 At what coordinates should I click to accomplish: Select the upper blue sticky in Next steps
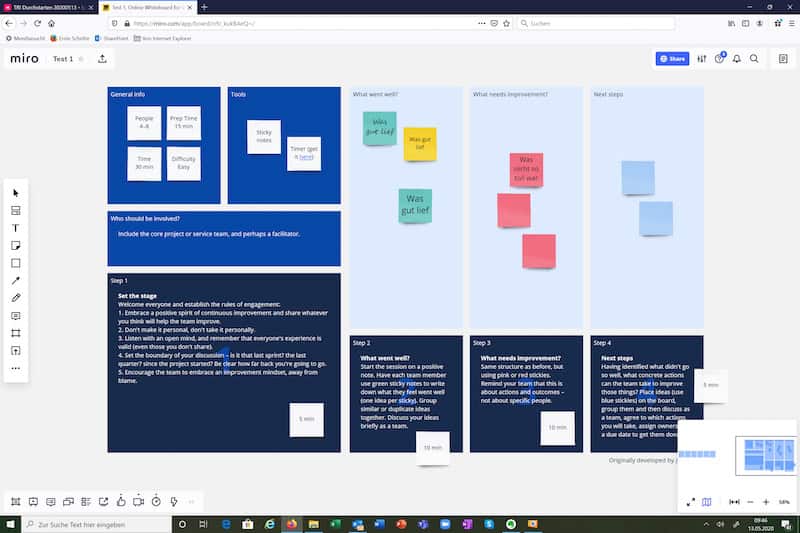638,177
